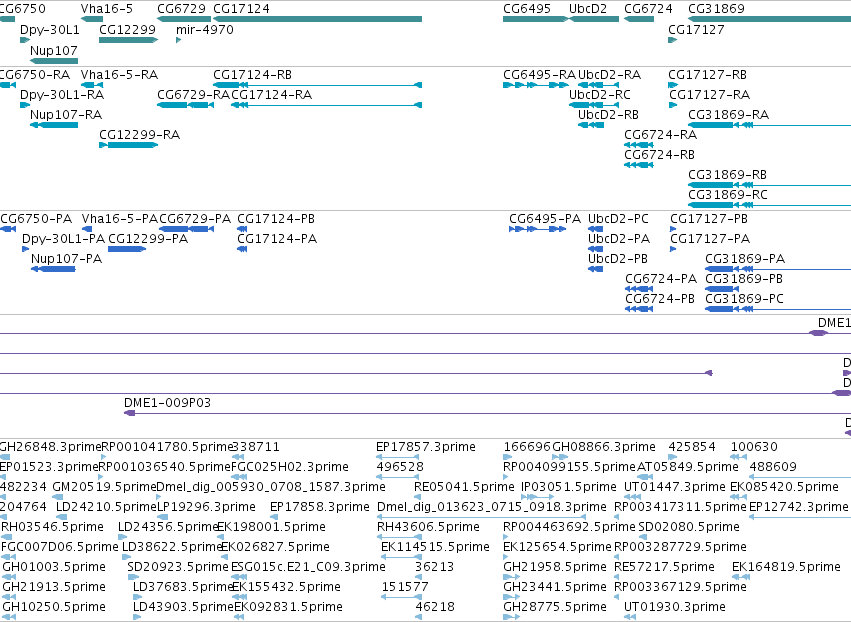Screen dimensions: 851x622
Task: Open the DME1-009P03 BAC clone label
Action: tap(167, 403)
